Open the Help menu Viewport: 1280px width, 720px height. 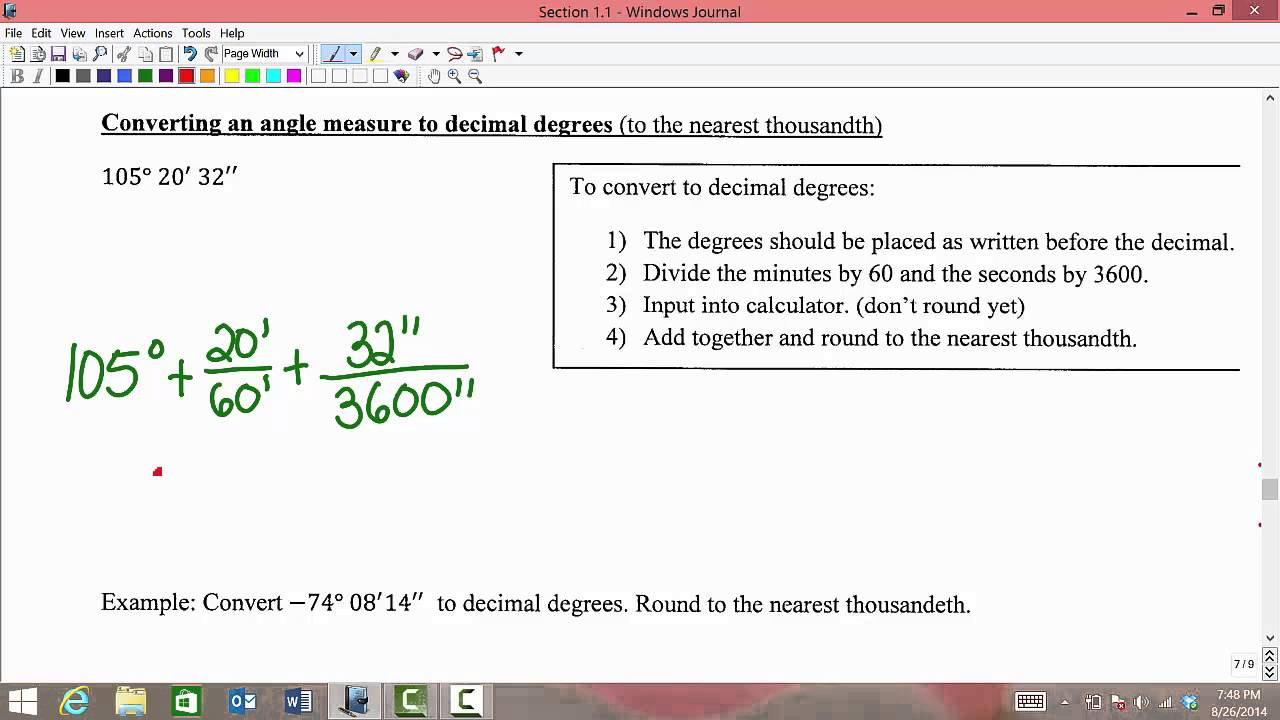tap(232, 33)
